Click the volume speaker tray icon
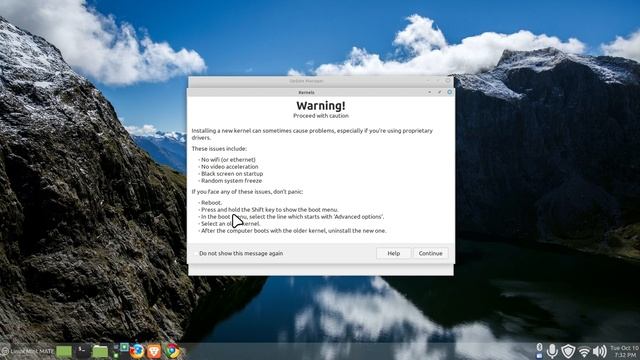Screen dimensions: 640x360 tap(600, 351)
